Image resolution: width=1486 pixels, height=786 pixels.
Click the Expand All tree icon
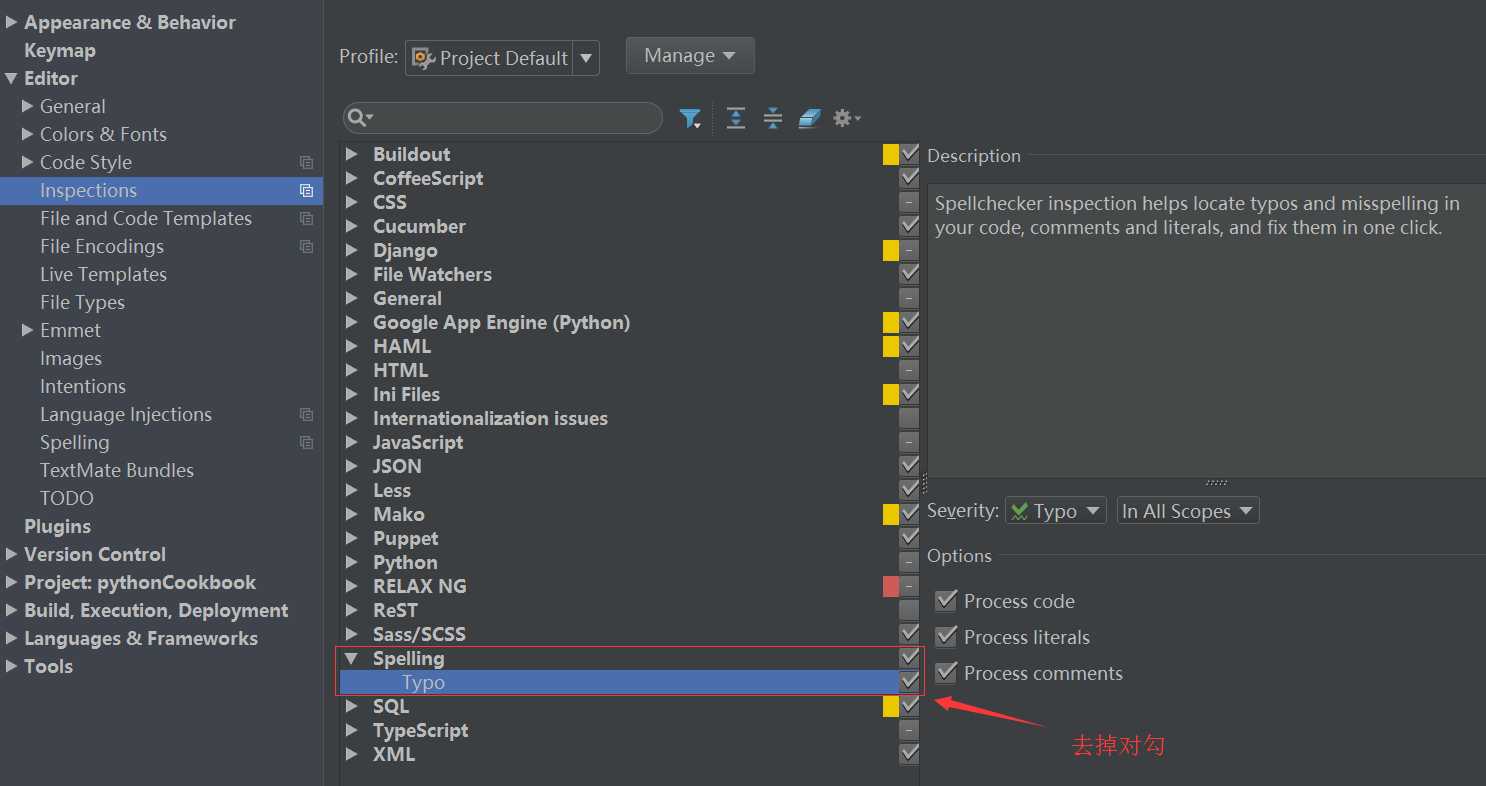(x=736, y=118)
